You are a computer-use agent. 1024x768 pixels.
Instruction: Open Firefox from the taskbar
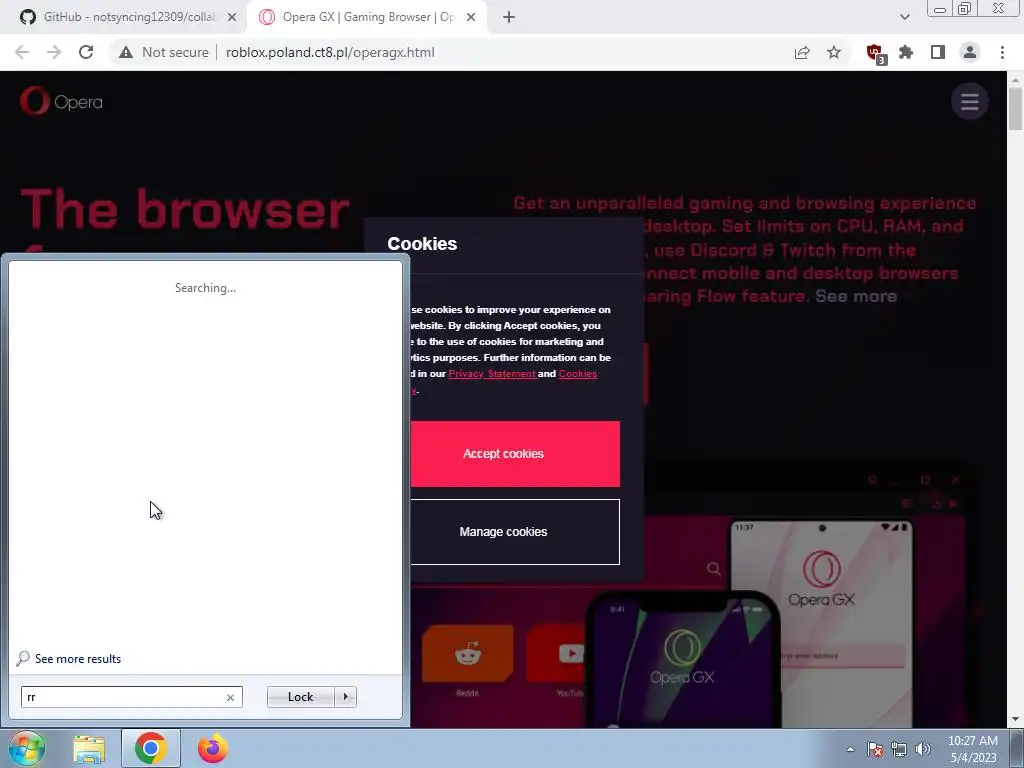coord(213,748)
